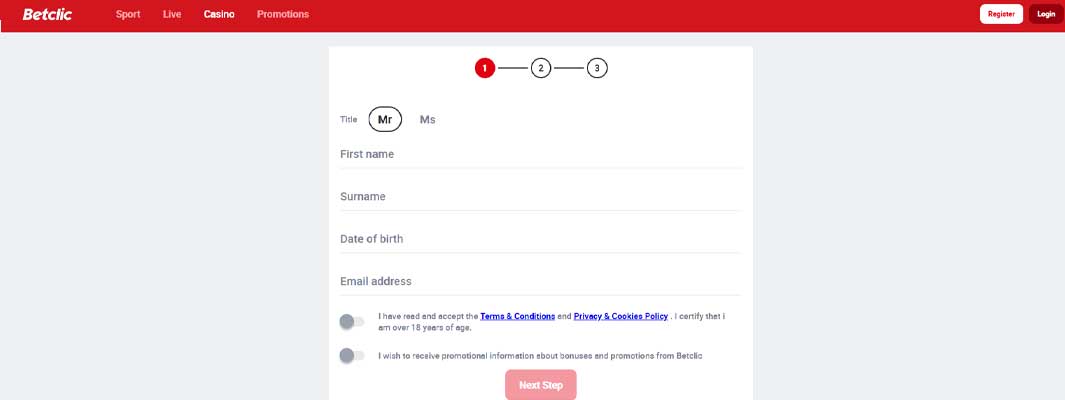Enable promotional information toggle
The image size is (1065, 400).
click(352, 355)
